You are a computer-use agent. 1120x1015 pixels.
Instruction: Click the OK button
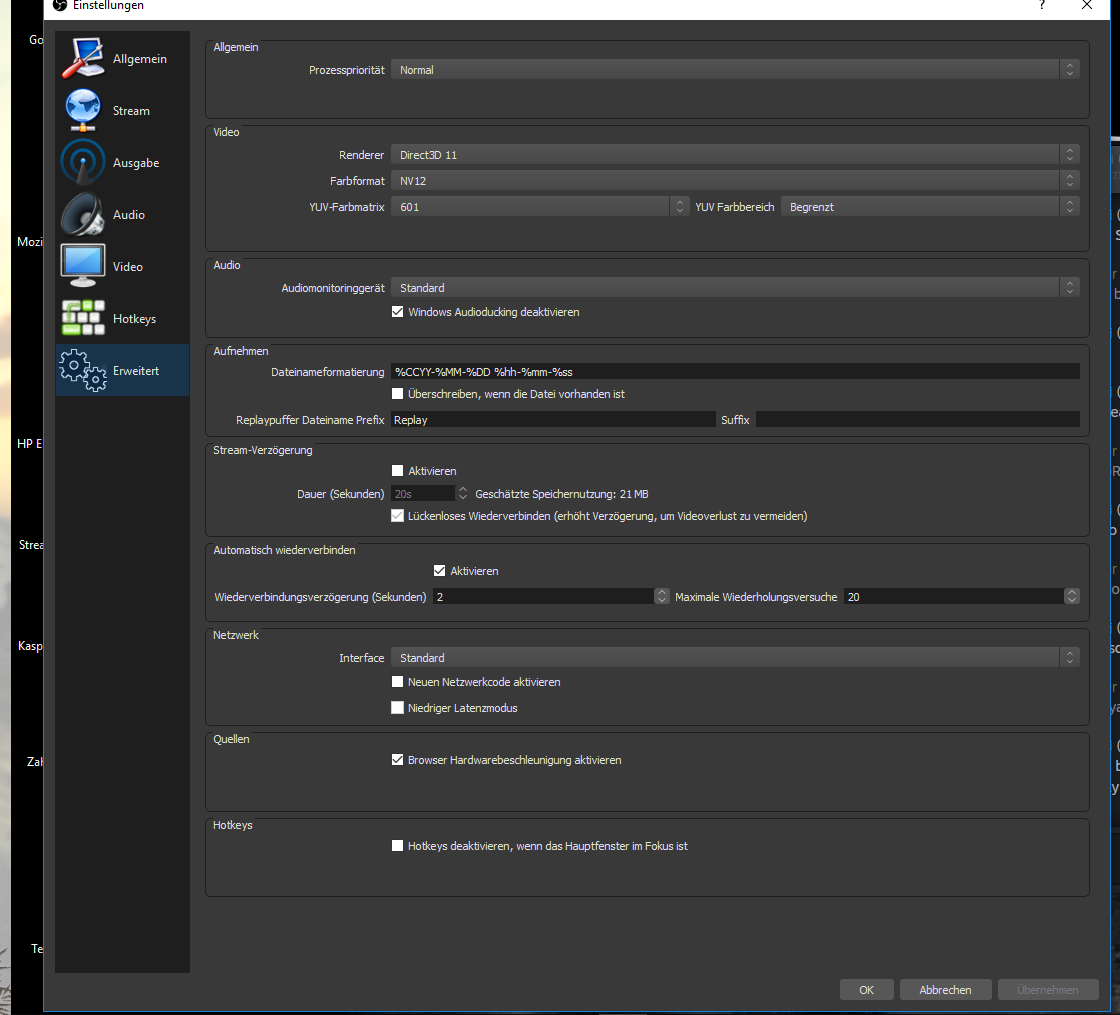click(866, 990)
